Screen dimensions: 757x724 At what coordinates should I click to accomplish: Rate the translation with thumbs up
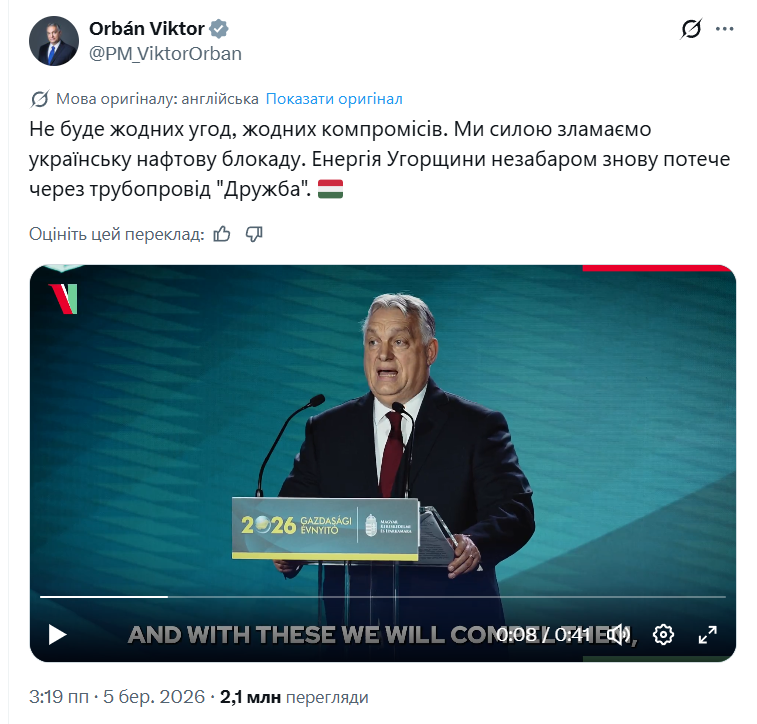point(222,234)
